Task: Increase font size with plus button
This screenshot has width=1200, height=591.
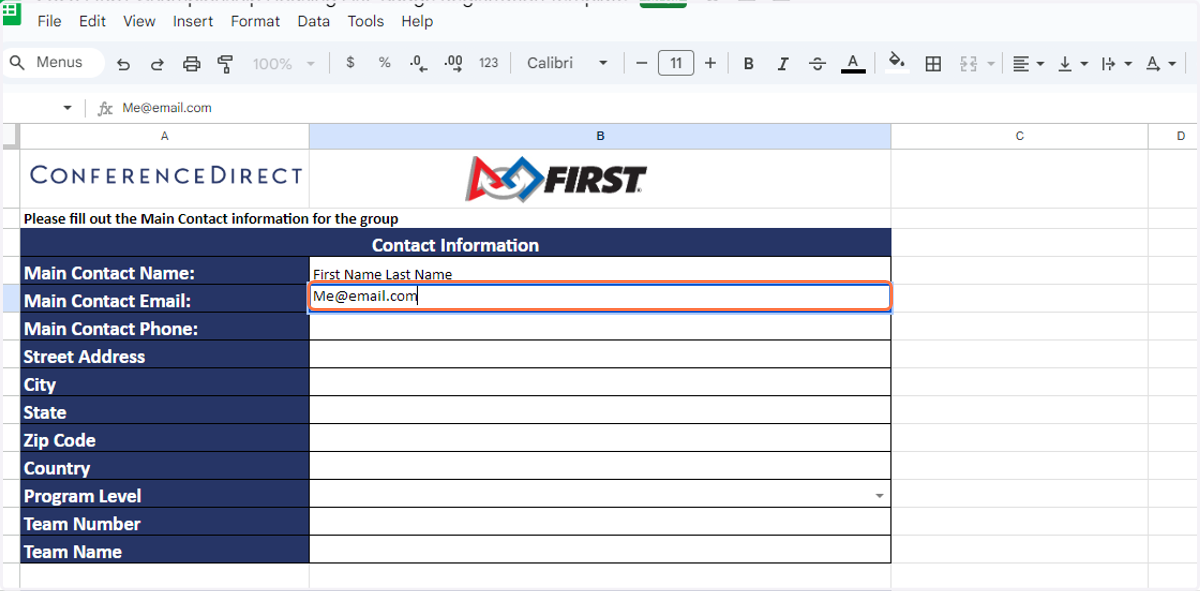Action: (710, 63)
